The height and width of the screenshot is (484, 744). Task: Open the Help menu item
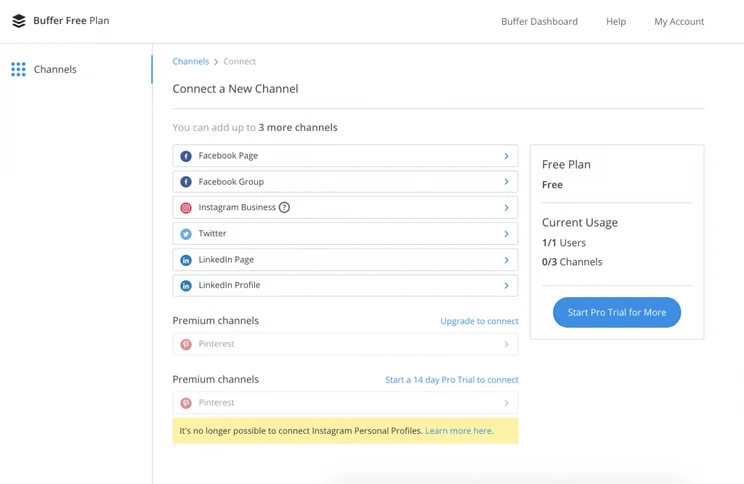[x=616, y=21]
